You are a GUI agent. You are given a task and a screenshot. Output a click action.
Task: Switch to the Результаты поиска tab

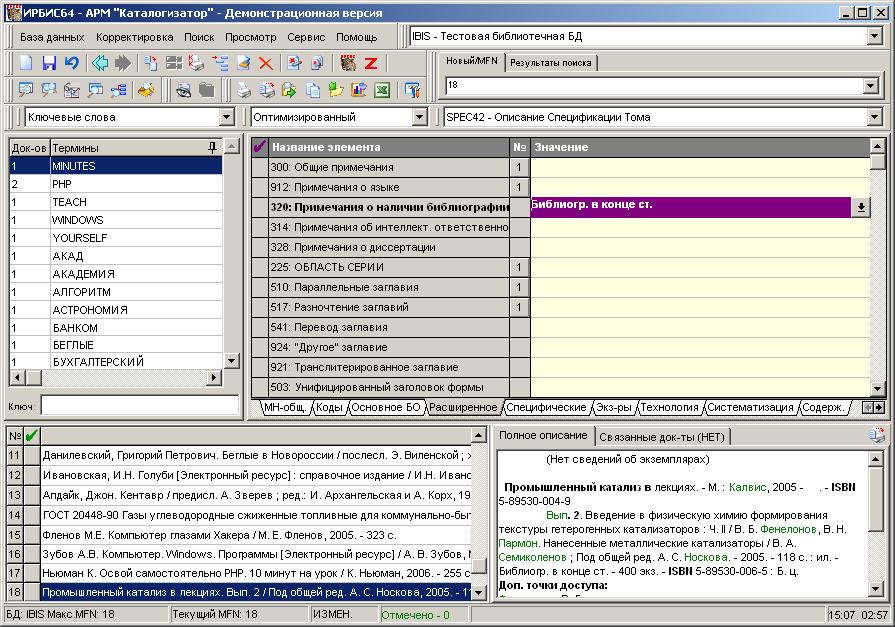click(x=551, y=63)
